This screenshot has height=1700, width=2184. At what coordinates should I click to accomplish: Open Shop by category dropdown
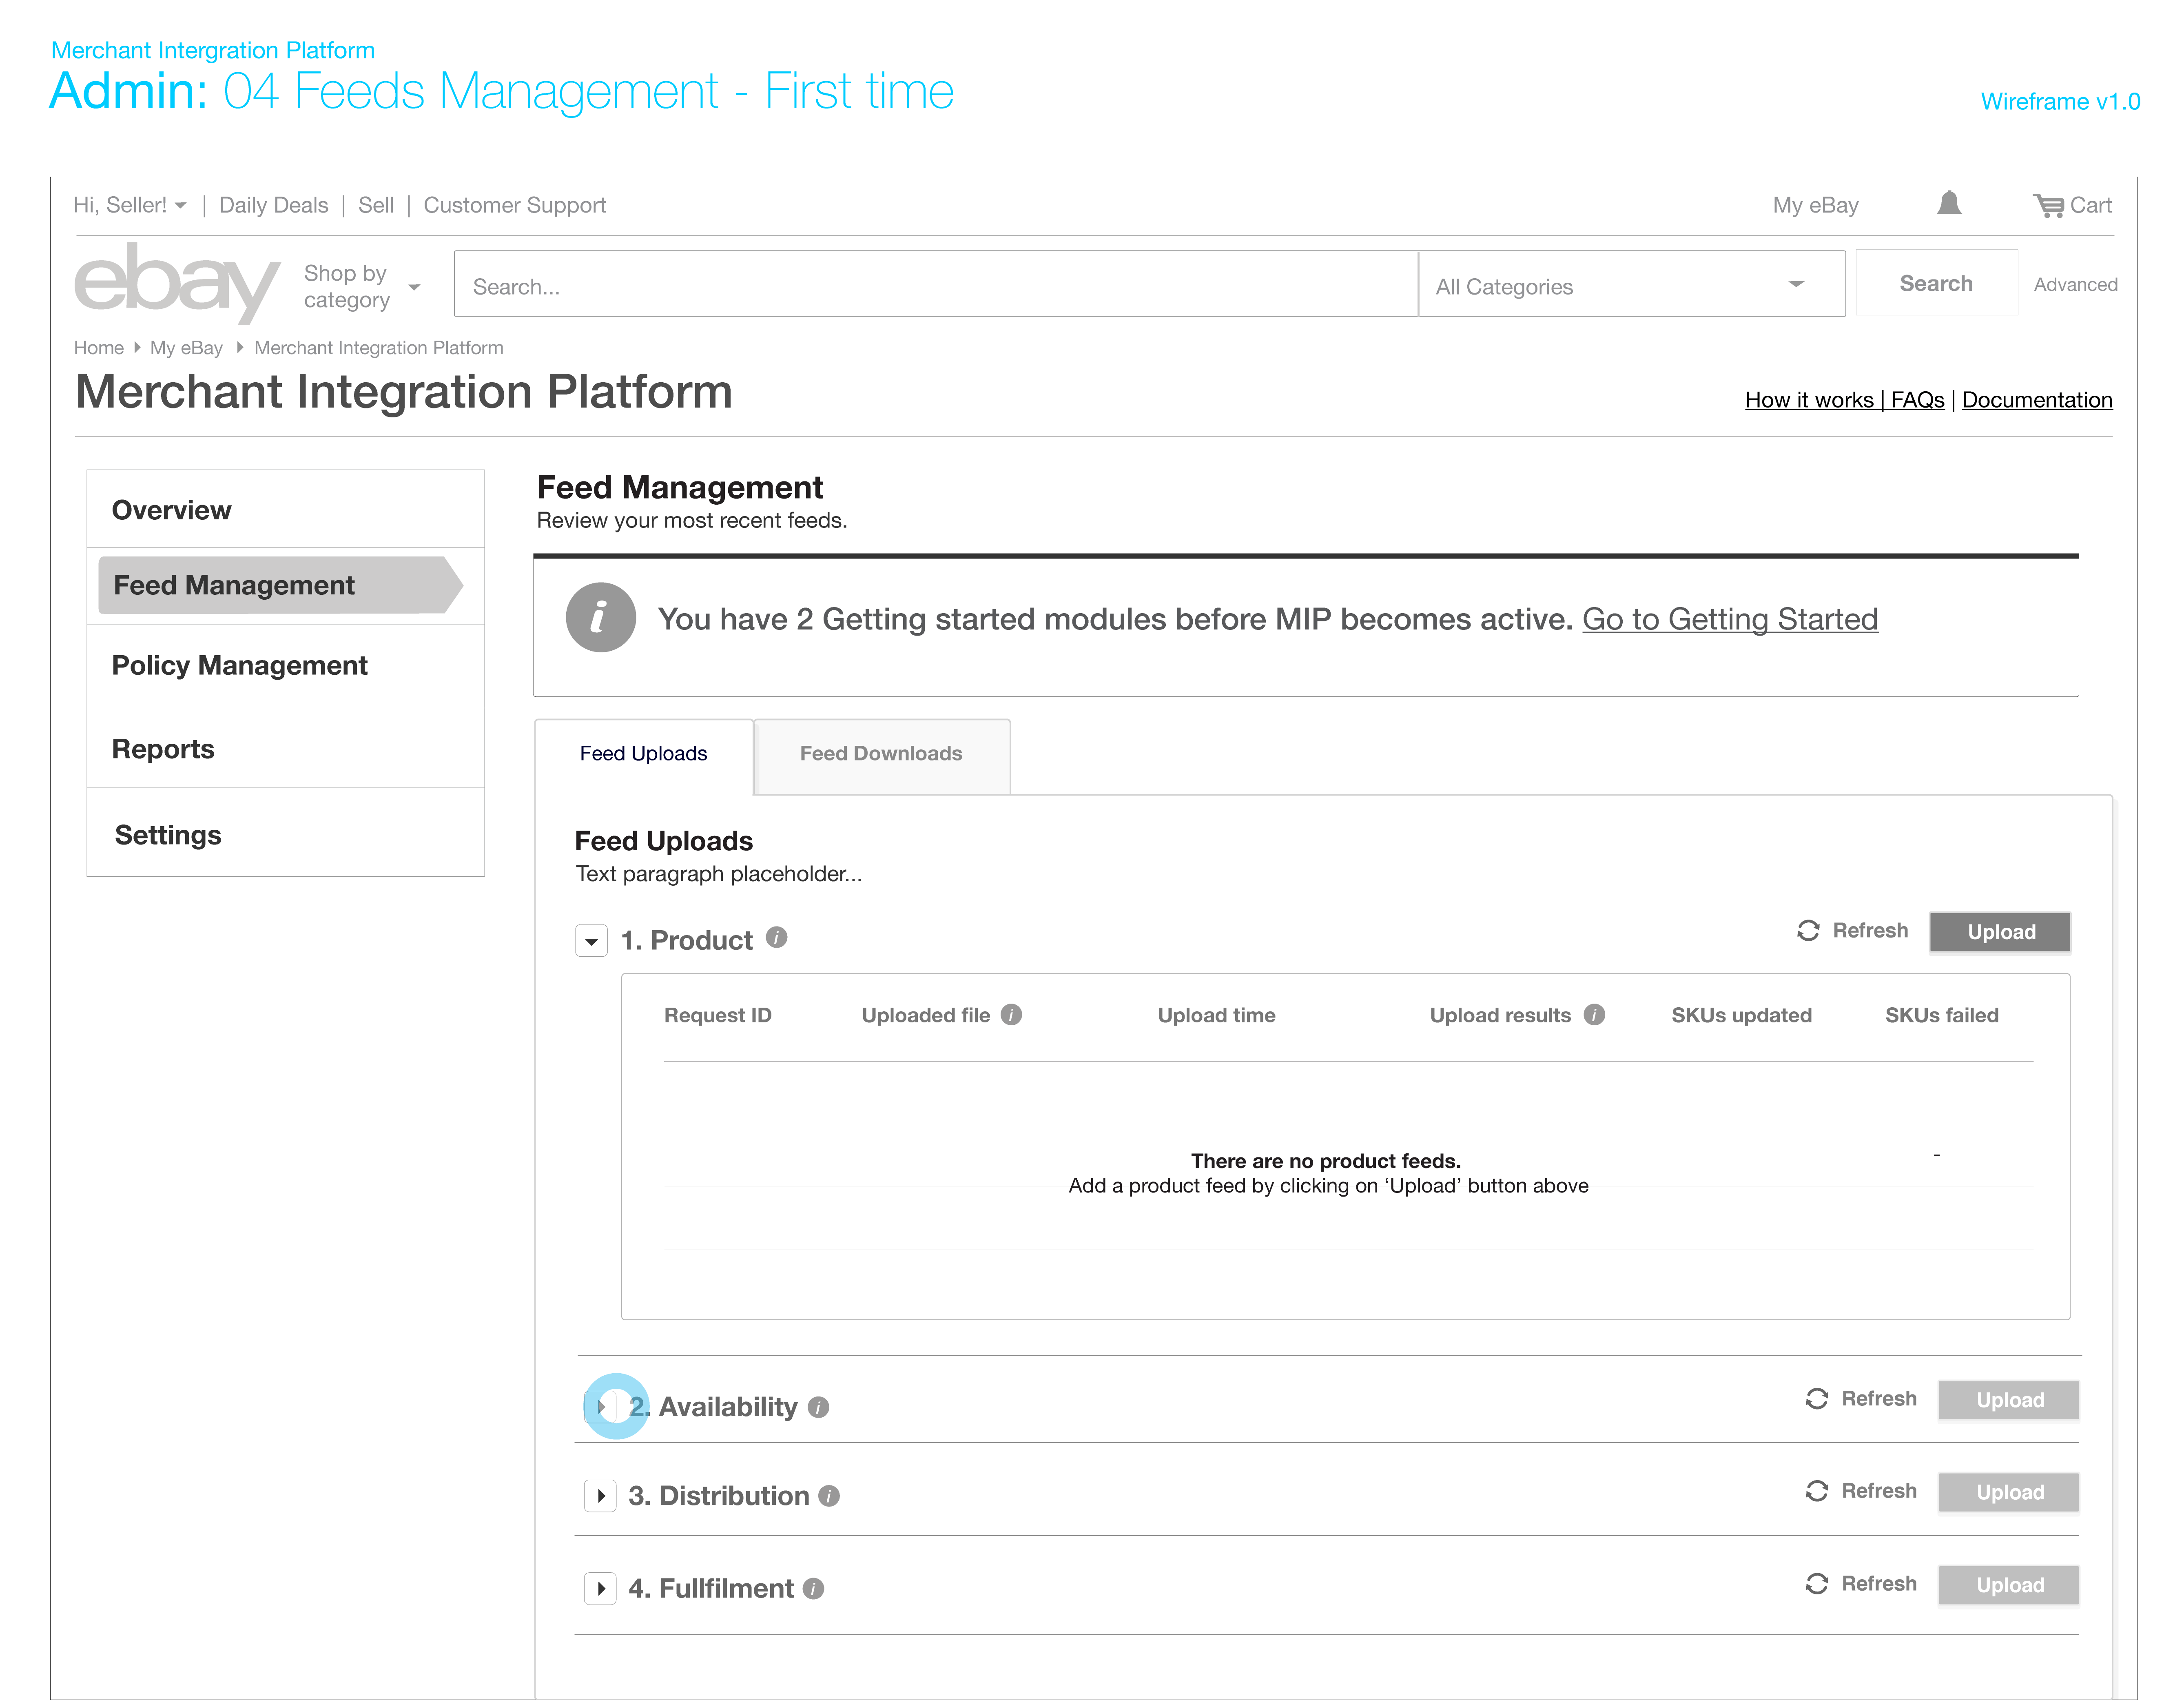pos(360,286)
